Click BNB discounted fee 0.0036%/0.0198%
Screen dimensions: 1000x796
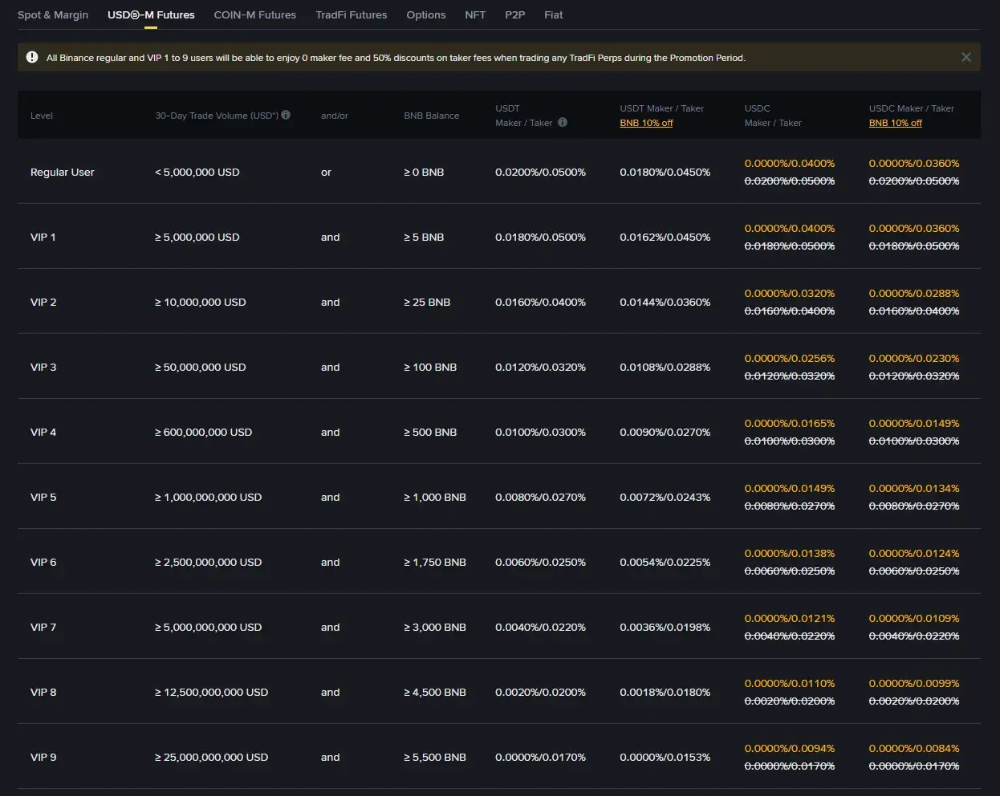(665, 628)
